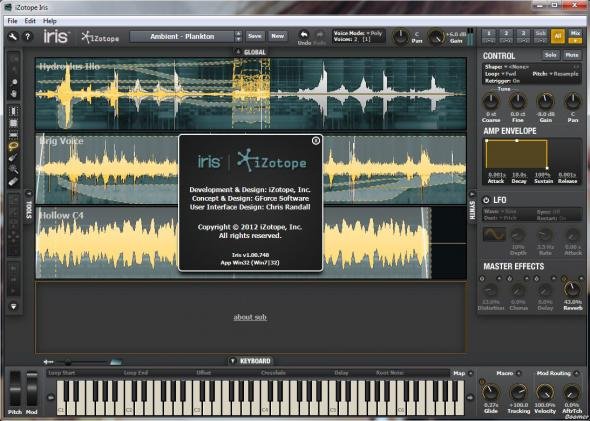Select the Time selection tool
The width and height of the screenshot is (590, 421).
click(13, 111)
